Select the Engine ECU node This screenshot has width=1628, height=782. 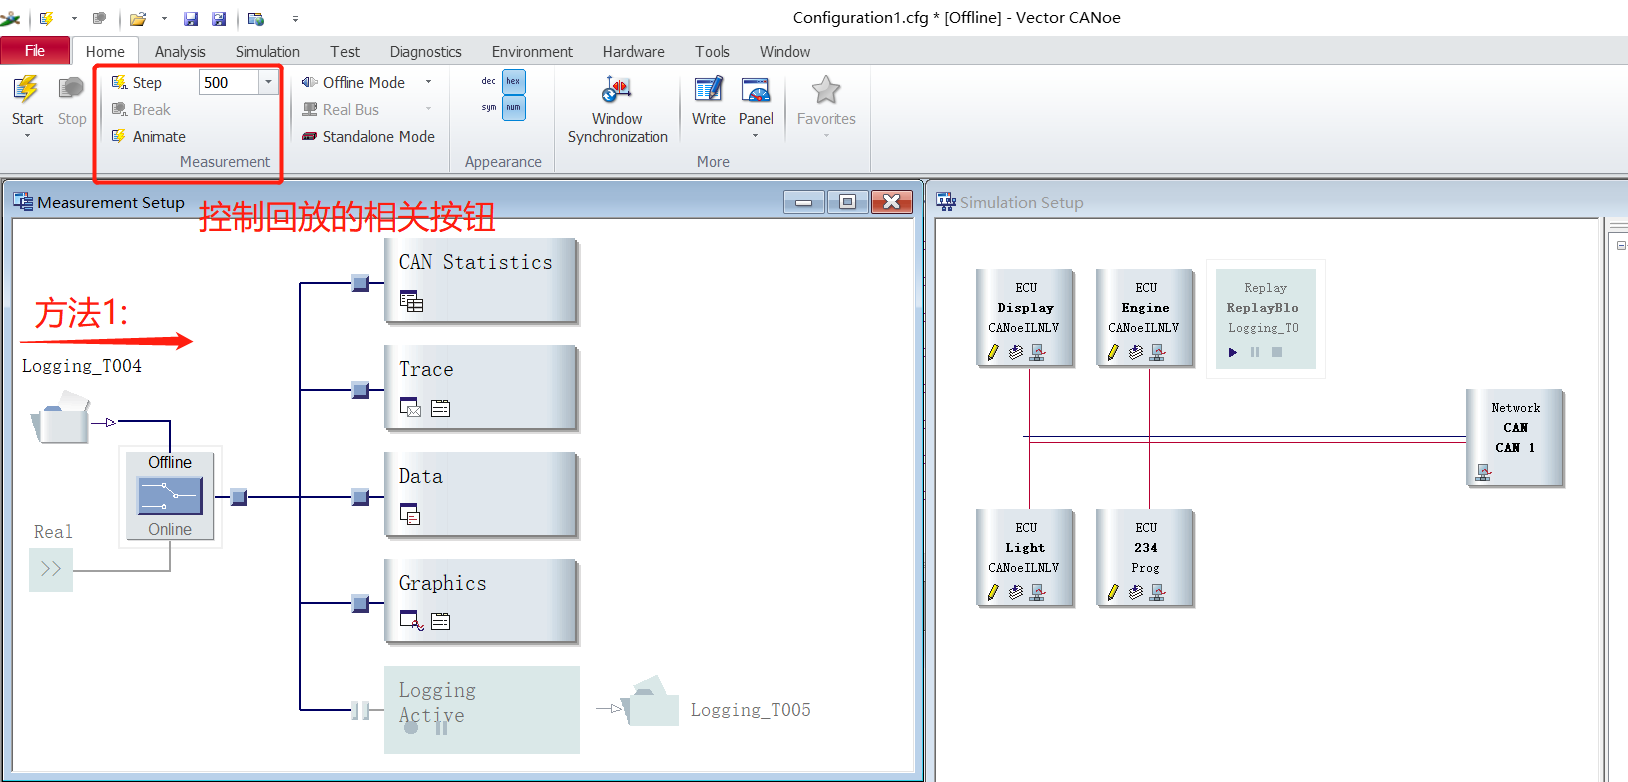pos(1146,318)
